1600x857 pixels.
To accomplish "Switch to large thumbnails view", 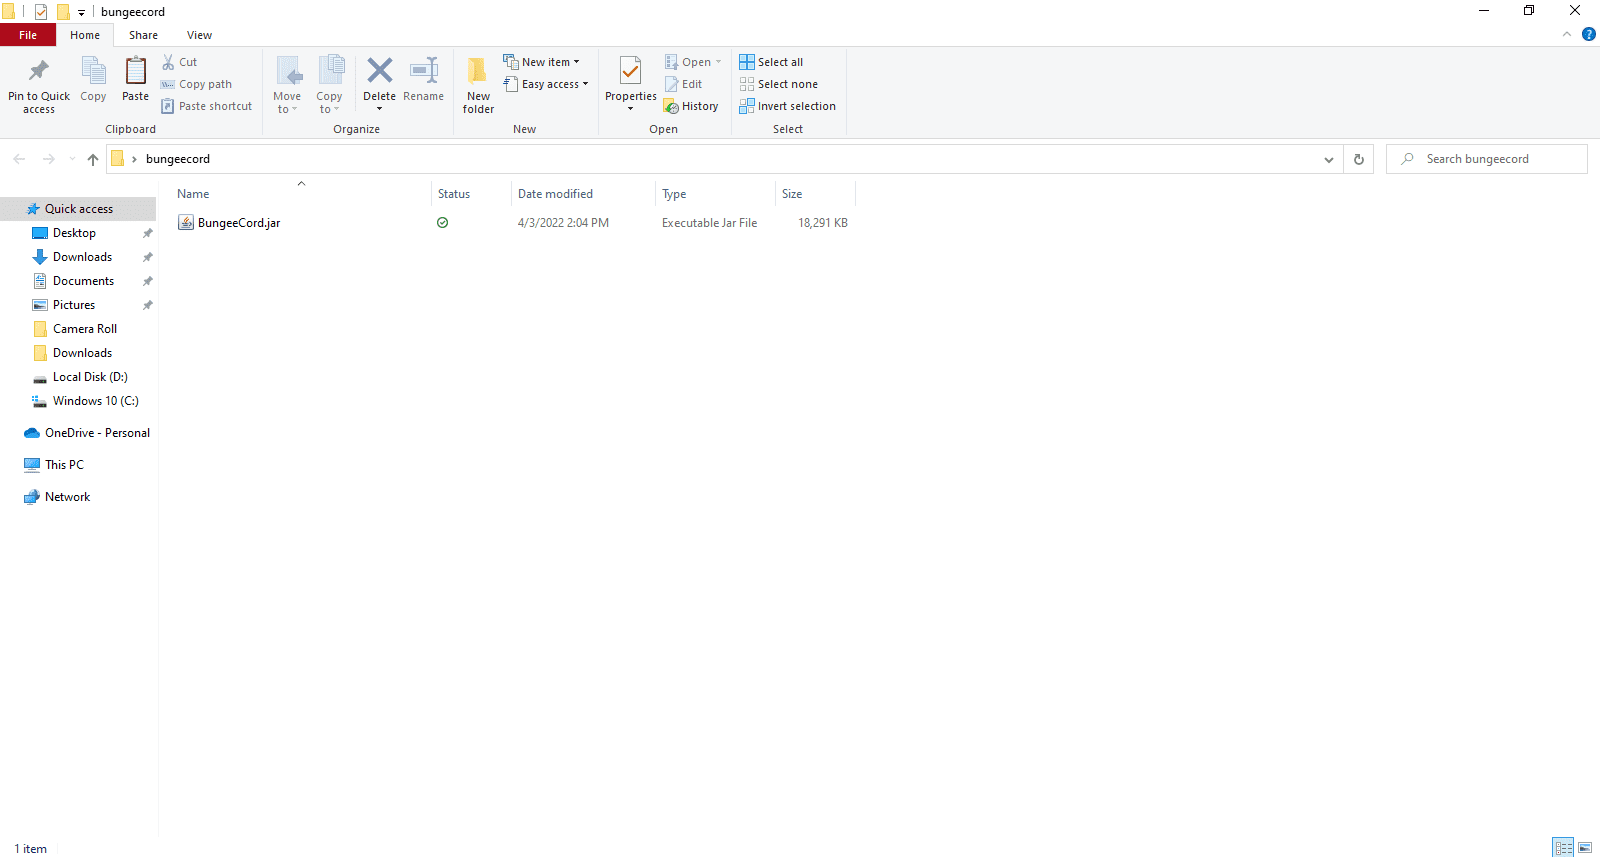I will (1585, 848).
